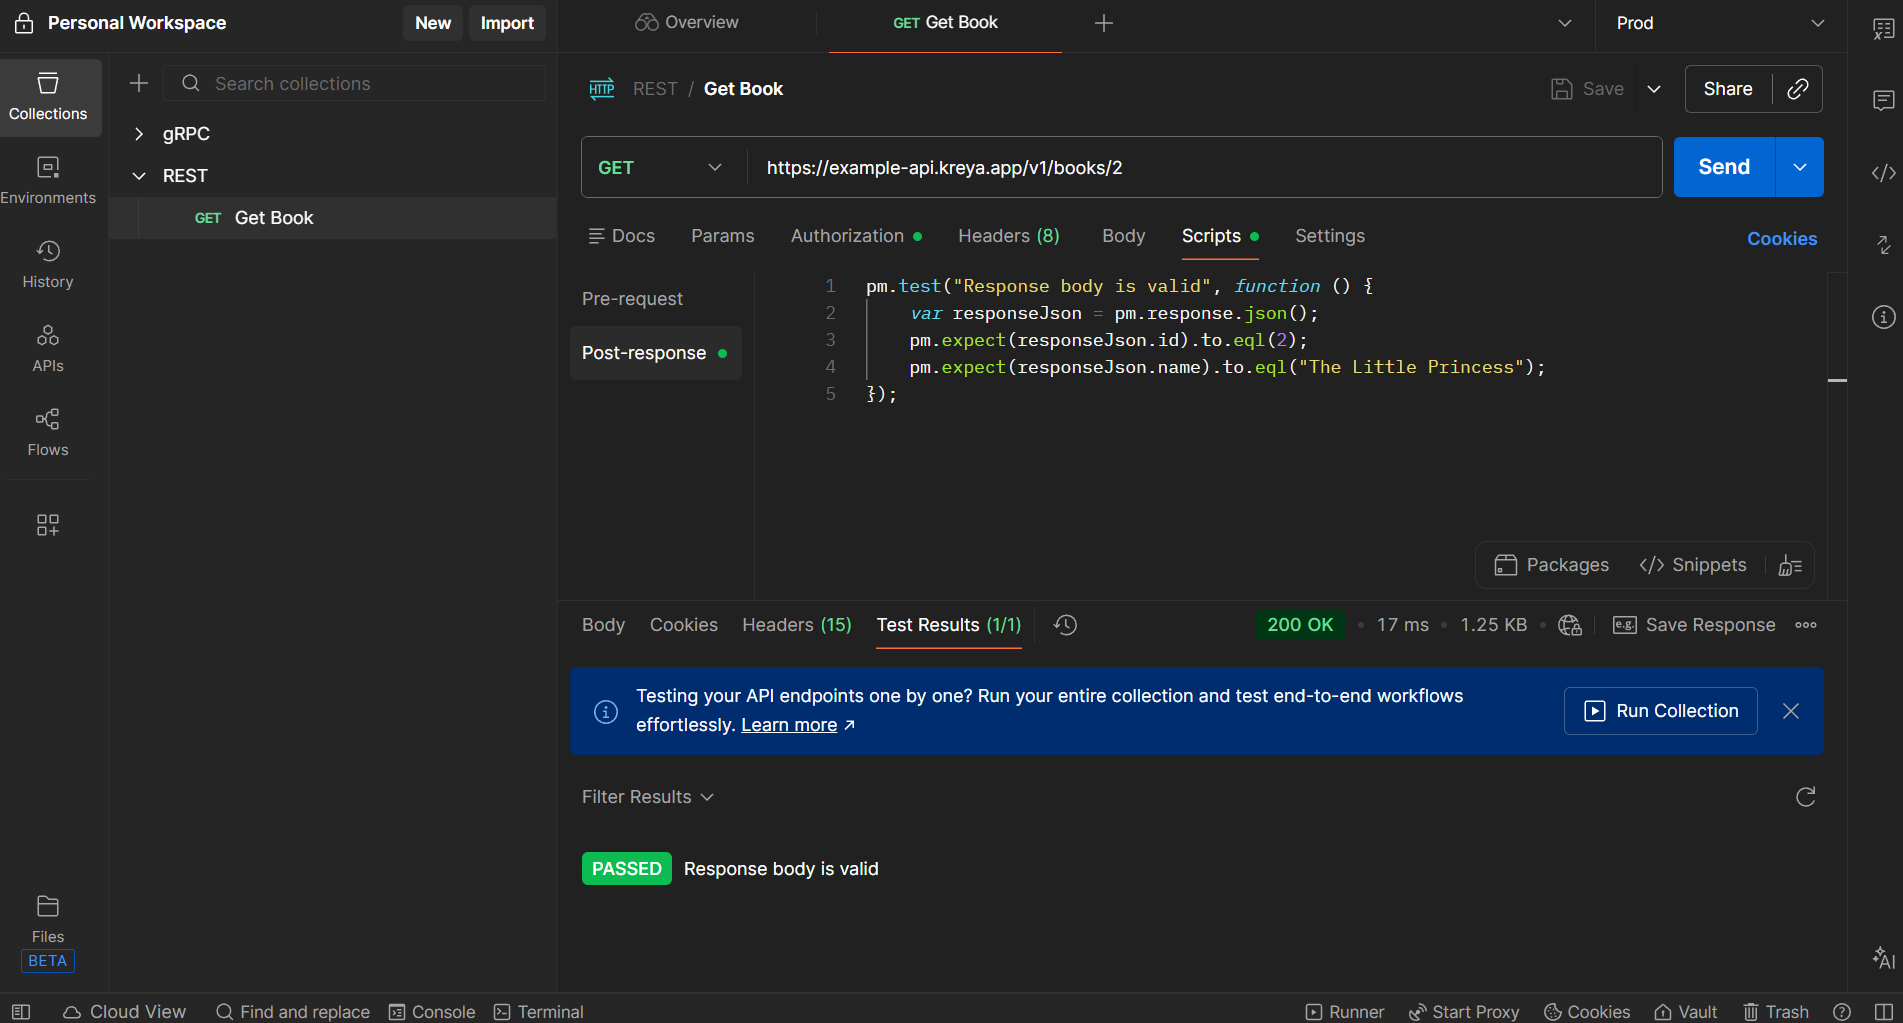Follow the Learn more link
Screen dimensions: 1903x1023
tap(788, 725)
